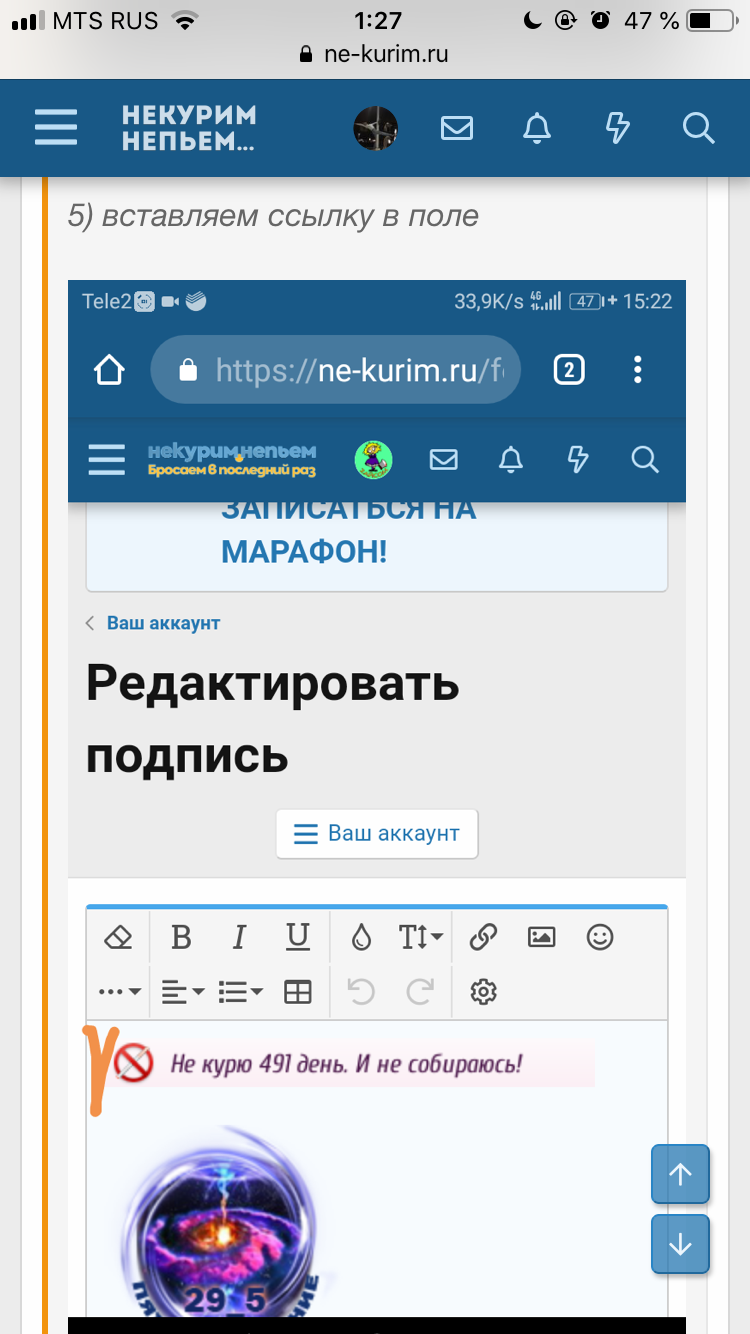Viewport: 750px width, 1334px height.
Task: Toggle bold formatting
Action: (x=181, y=937)
